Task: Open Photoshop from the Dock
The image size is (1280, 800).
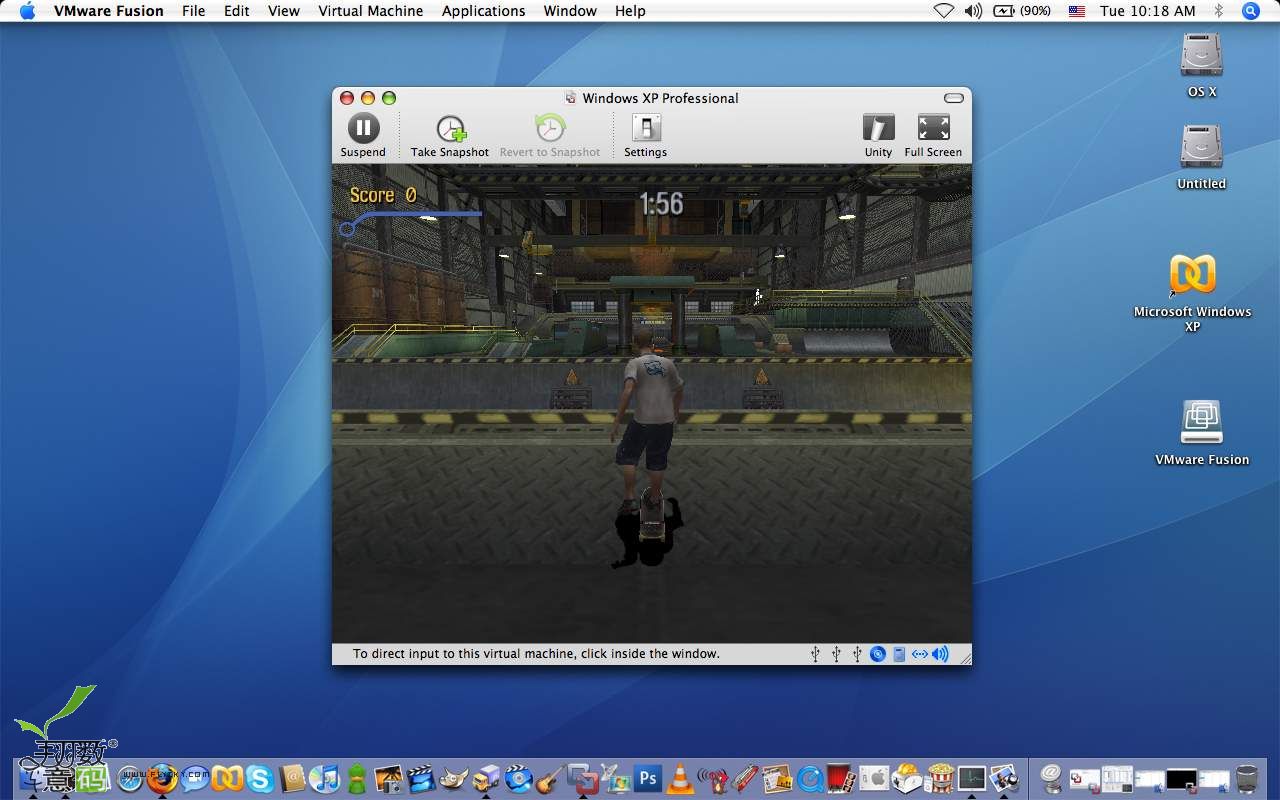Action: pyautogui.click(x=649, y=778)
